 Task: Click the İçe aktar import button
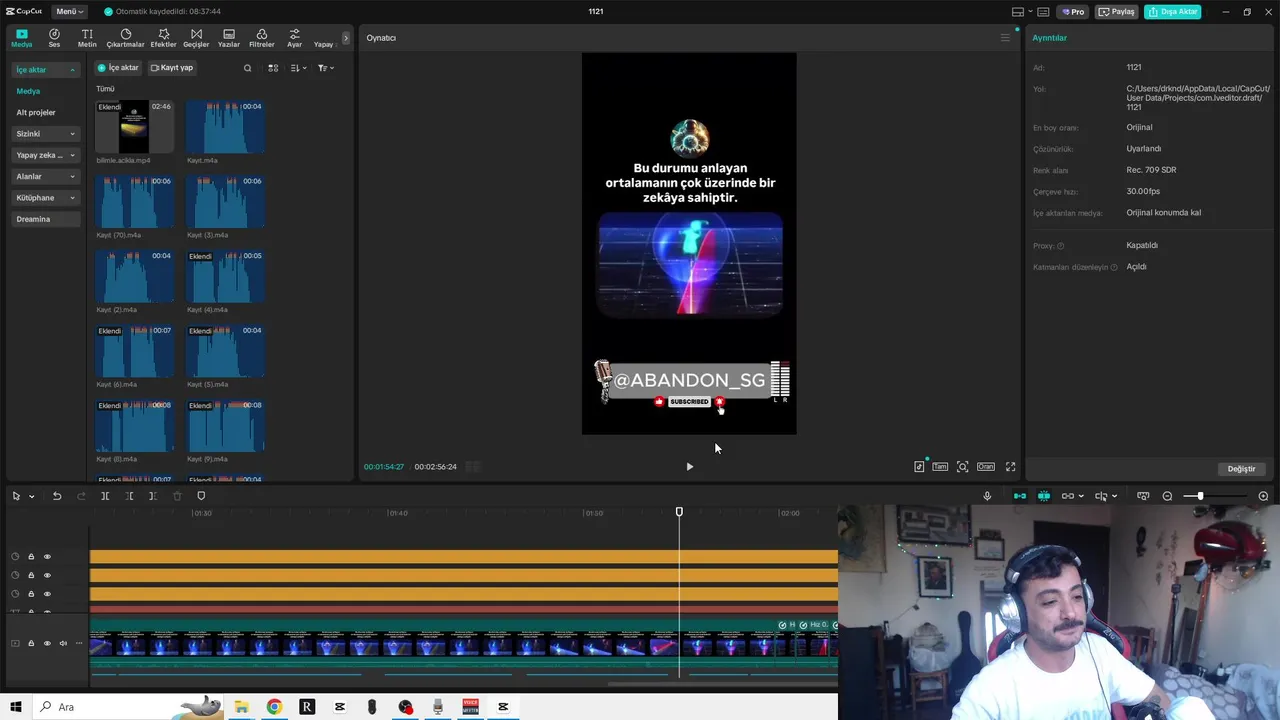click(x=118, y=68)
